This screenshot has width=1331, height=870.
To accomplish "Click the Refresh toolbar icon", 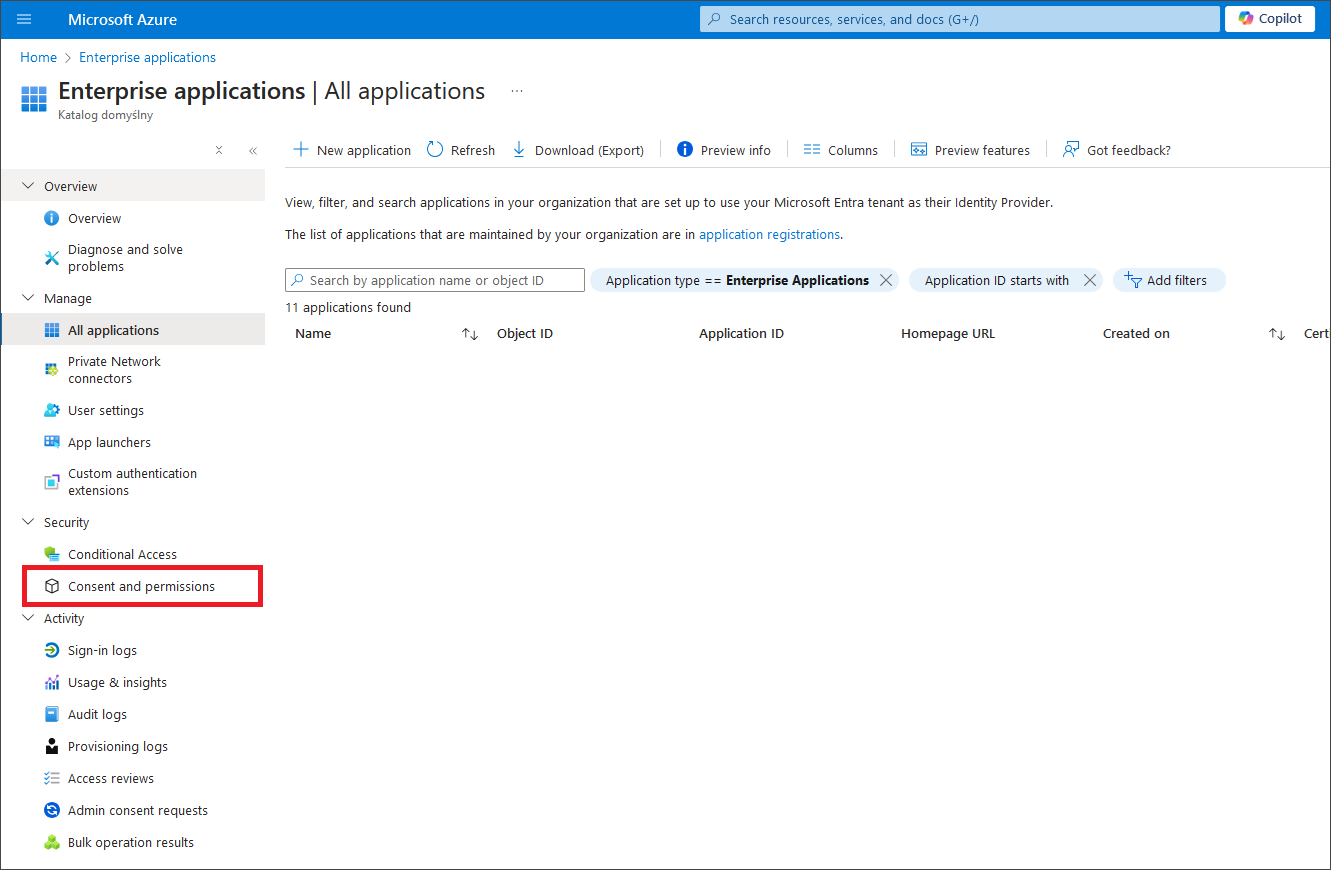I will click(435, 150).
